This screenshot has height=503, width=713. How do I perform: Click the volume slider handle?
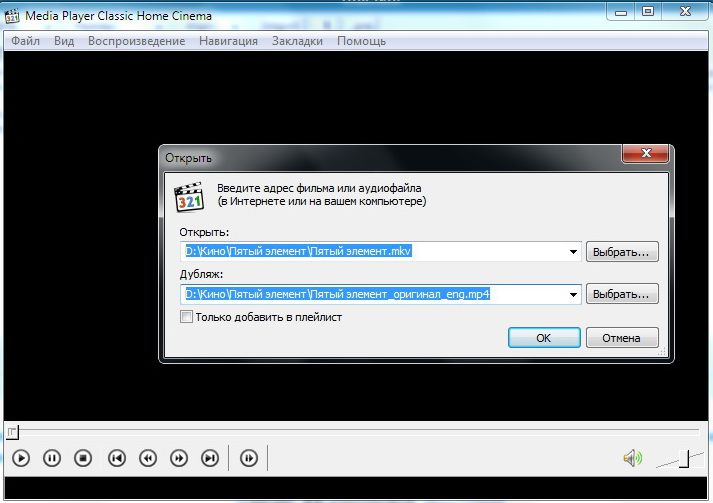click(x=684, y=458)
